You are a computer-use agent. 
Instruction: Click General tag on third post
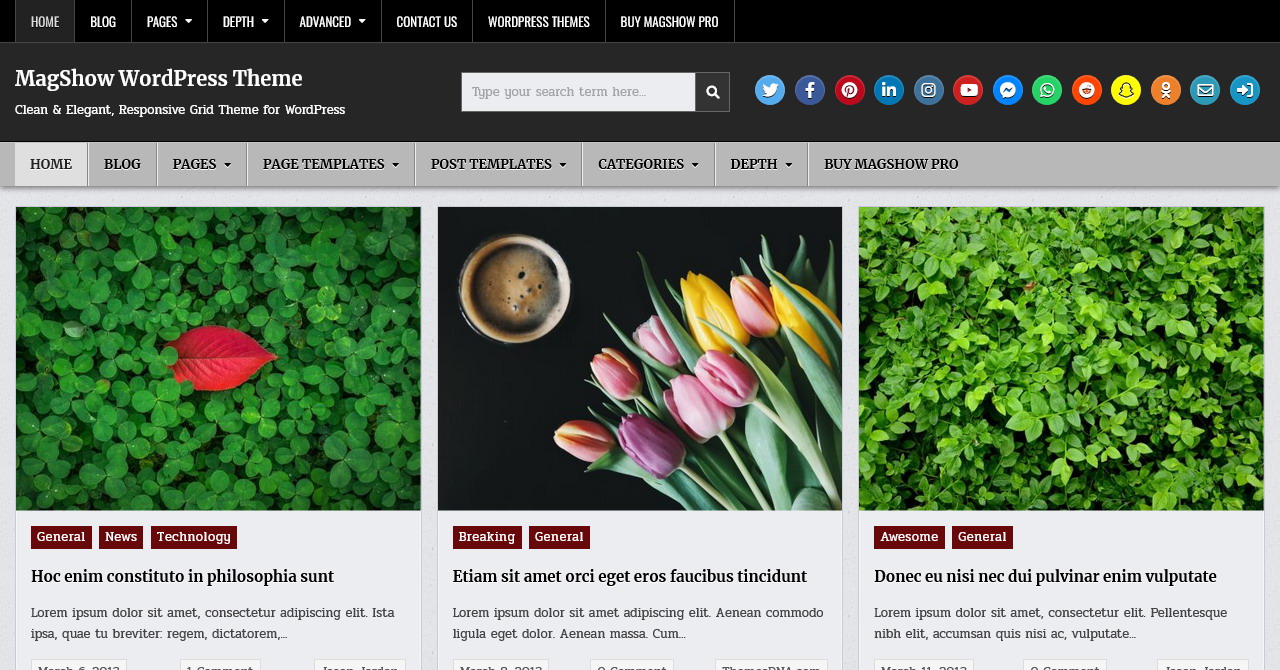pos(982,537)
